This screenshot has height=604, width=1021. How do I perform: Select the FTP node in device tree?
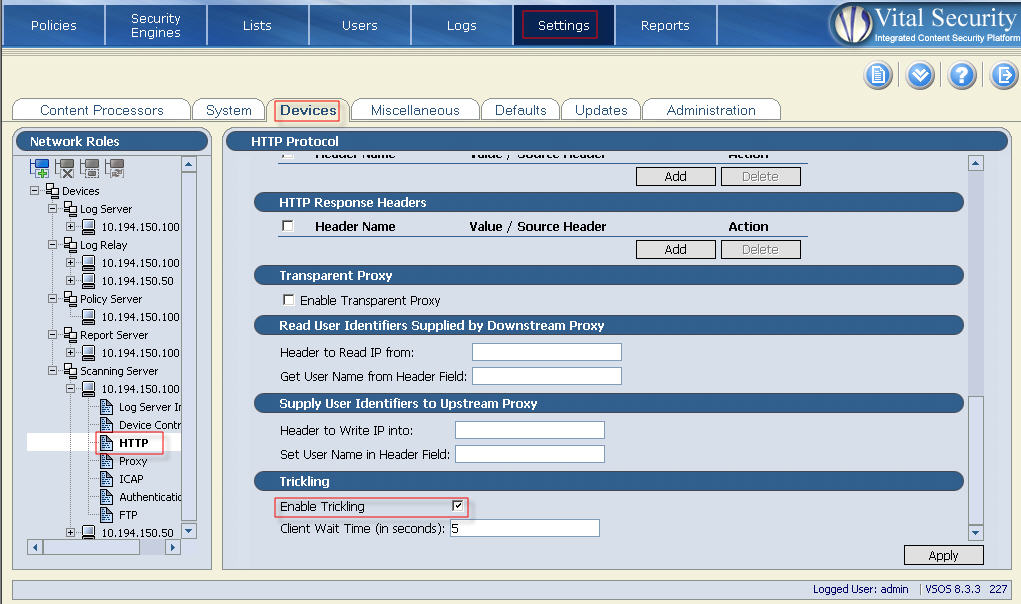click(x=128, y=515)
